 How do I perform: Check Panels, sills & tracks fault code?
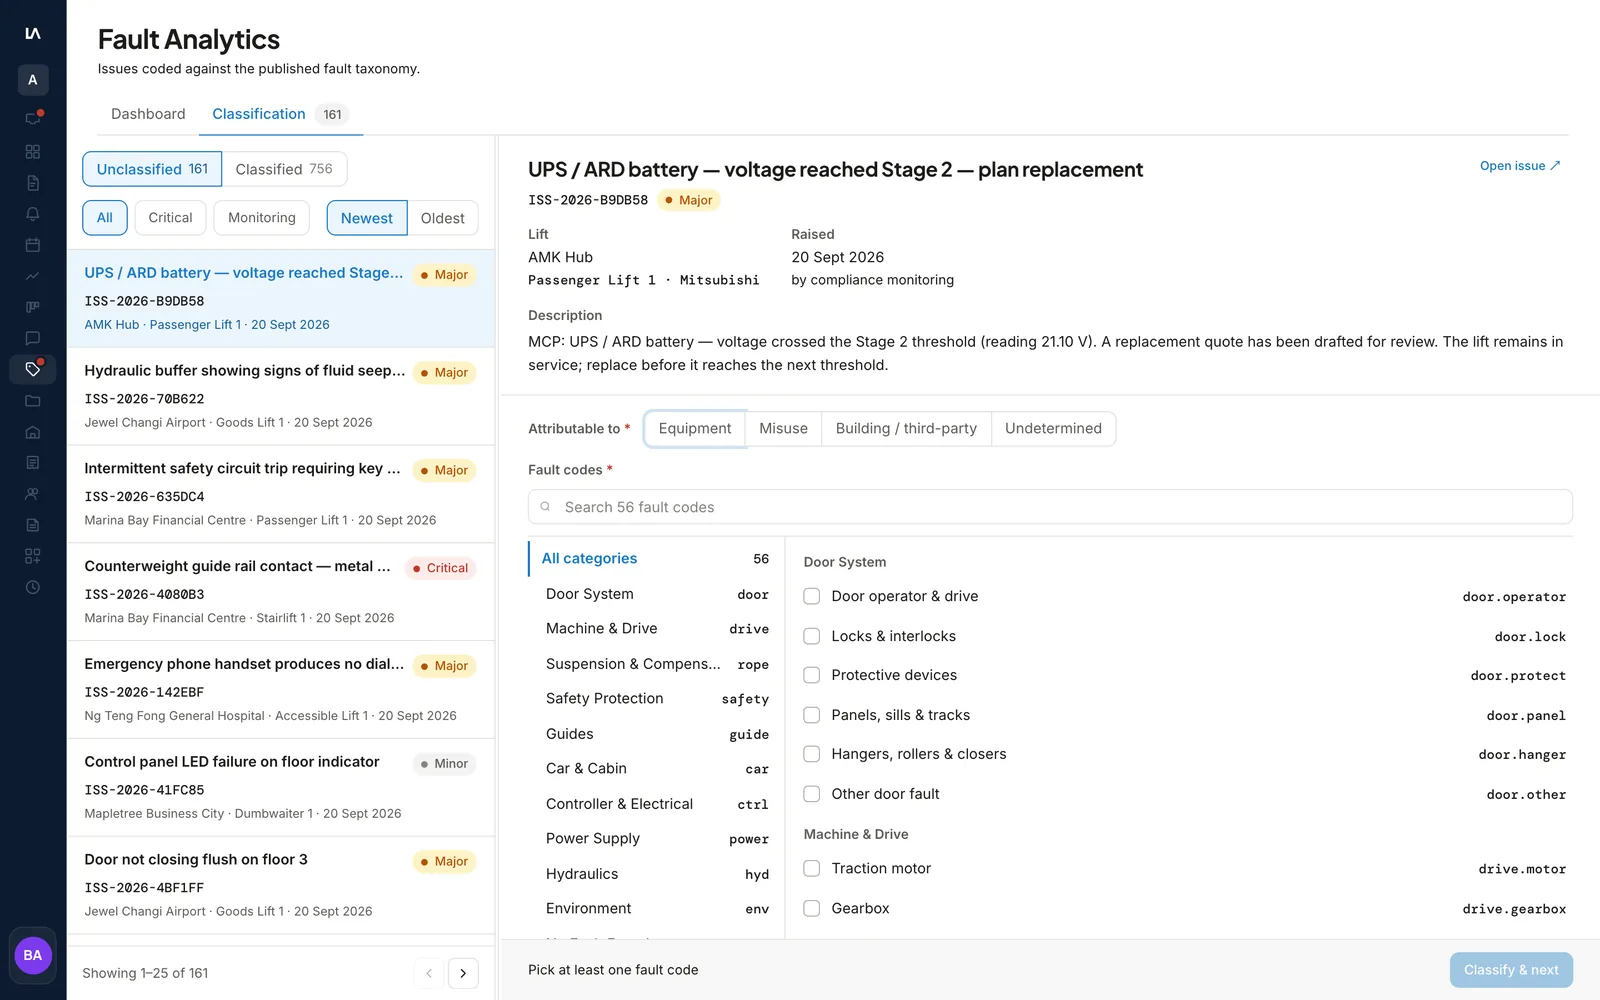[x=812, y=715]
